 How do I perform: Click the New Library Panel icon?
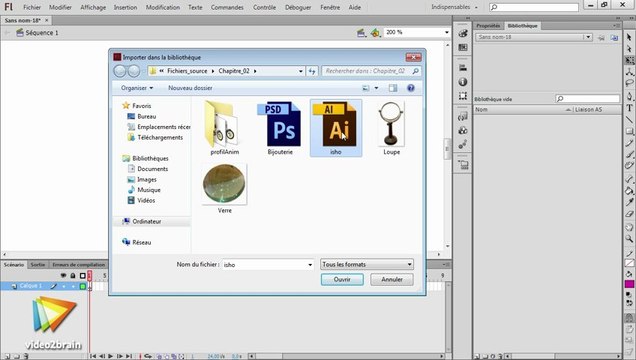click(615, 37)
